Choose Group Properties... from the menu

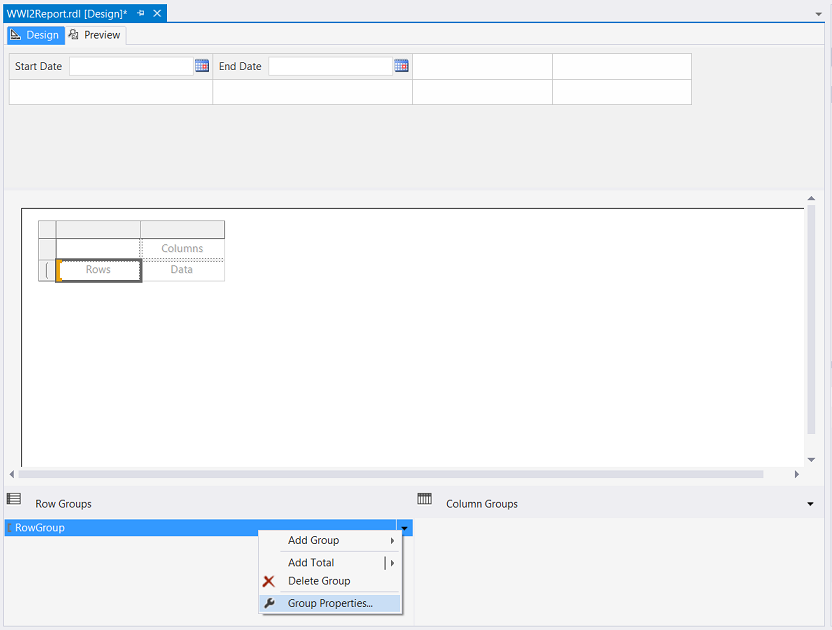coord(330,603)
